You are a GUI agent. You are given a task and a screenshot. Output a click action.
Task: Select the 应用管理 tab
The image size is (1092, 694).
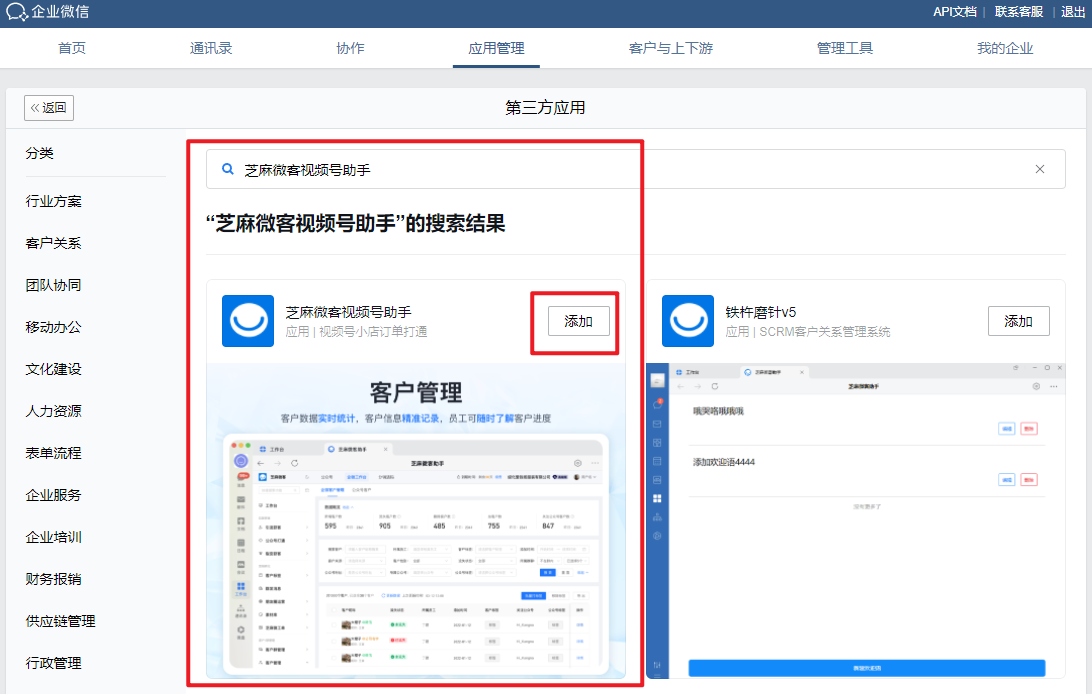click(496, 48)
